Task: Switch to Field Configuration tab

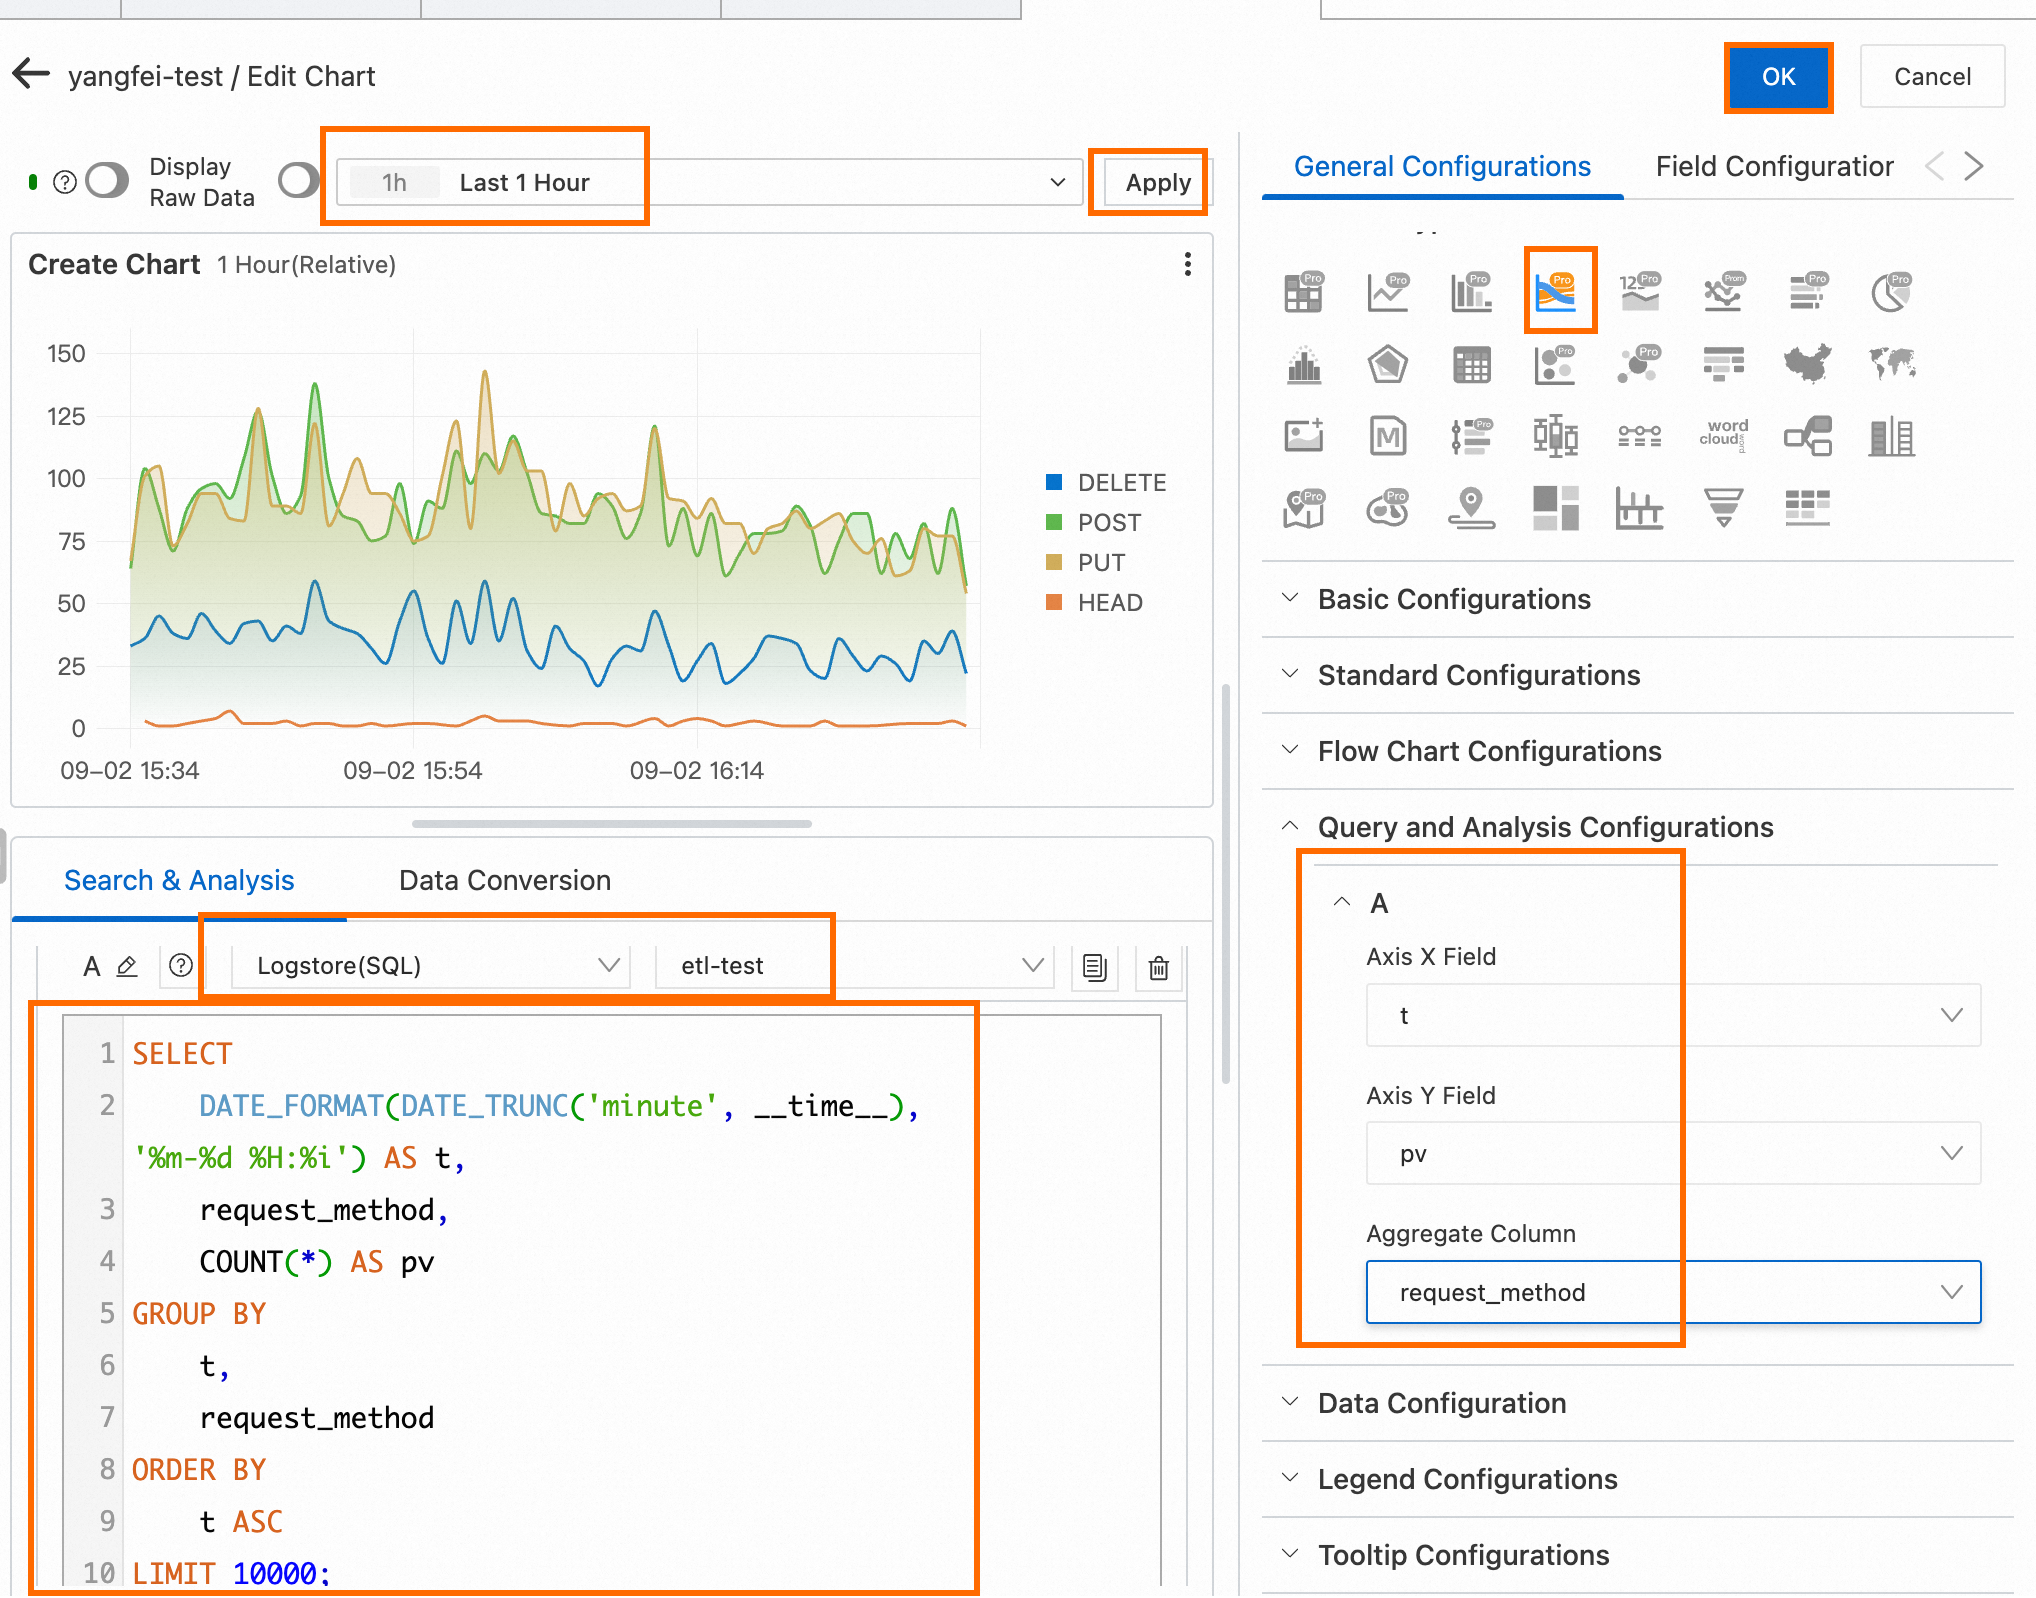Action: (x=1774, y=166)
